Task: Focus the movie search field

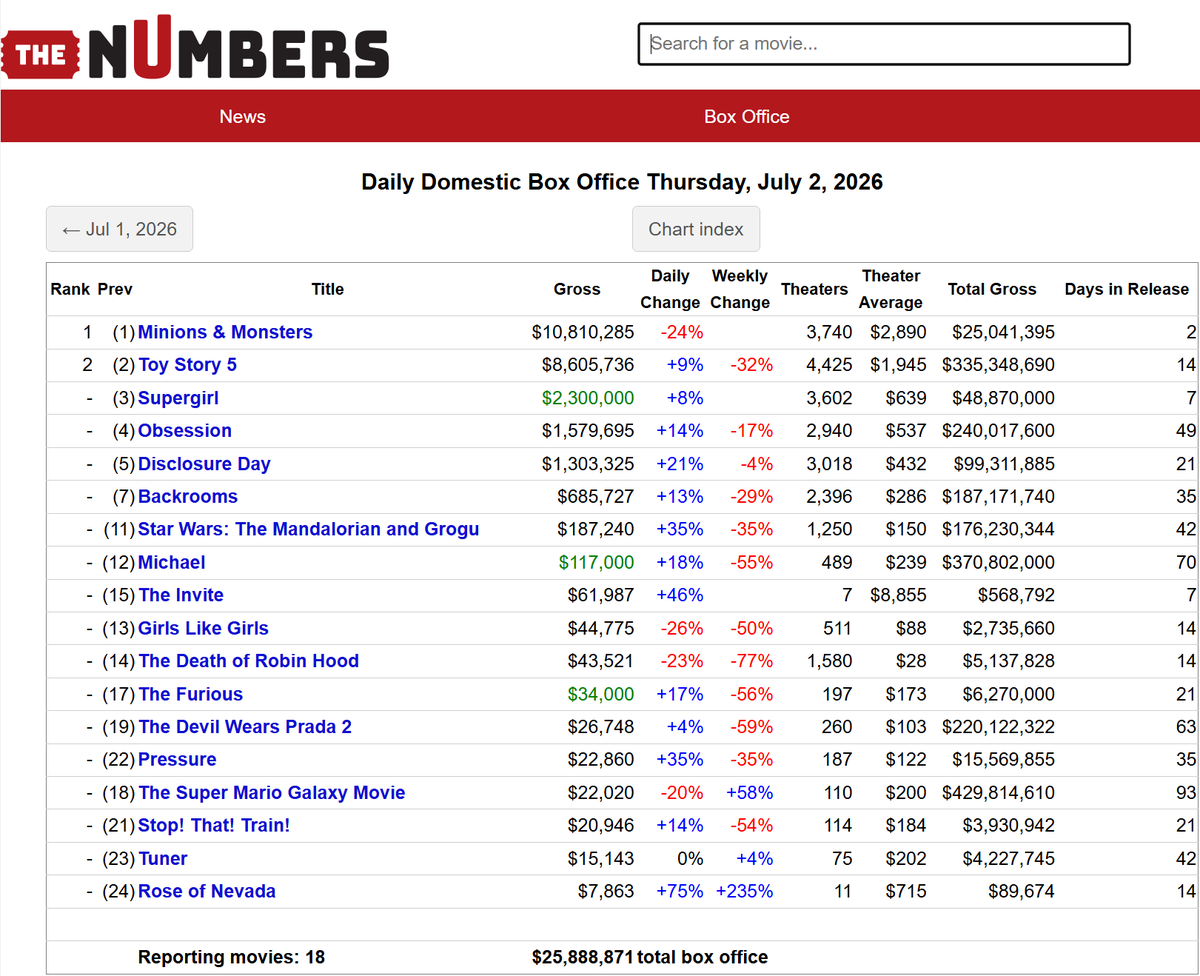Action: click(884, 44)
